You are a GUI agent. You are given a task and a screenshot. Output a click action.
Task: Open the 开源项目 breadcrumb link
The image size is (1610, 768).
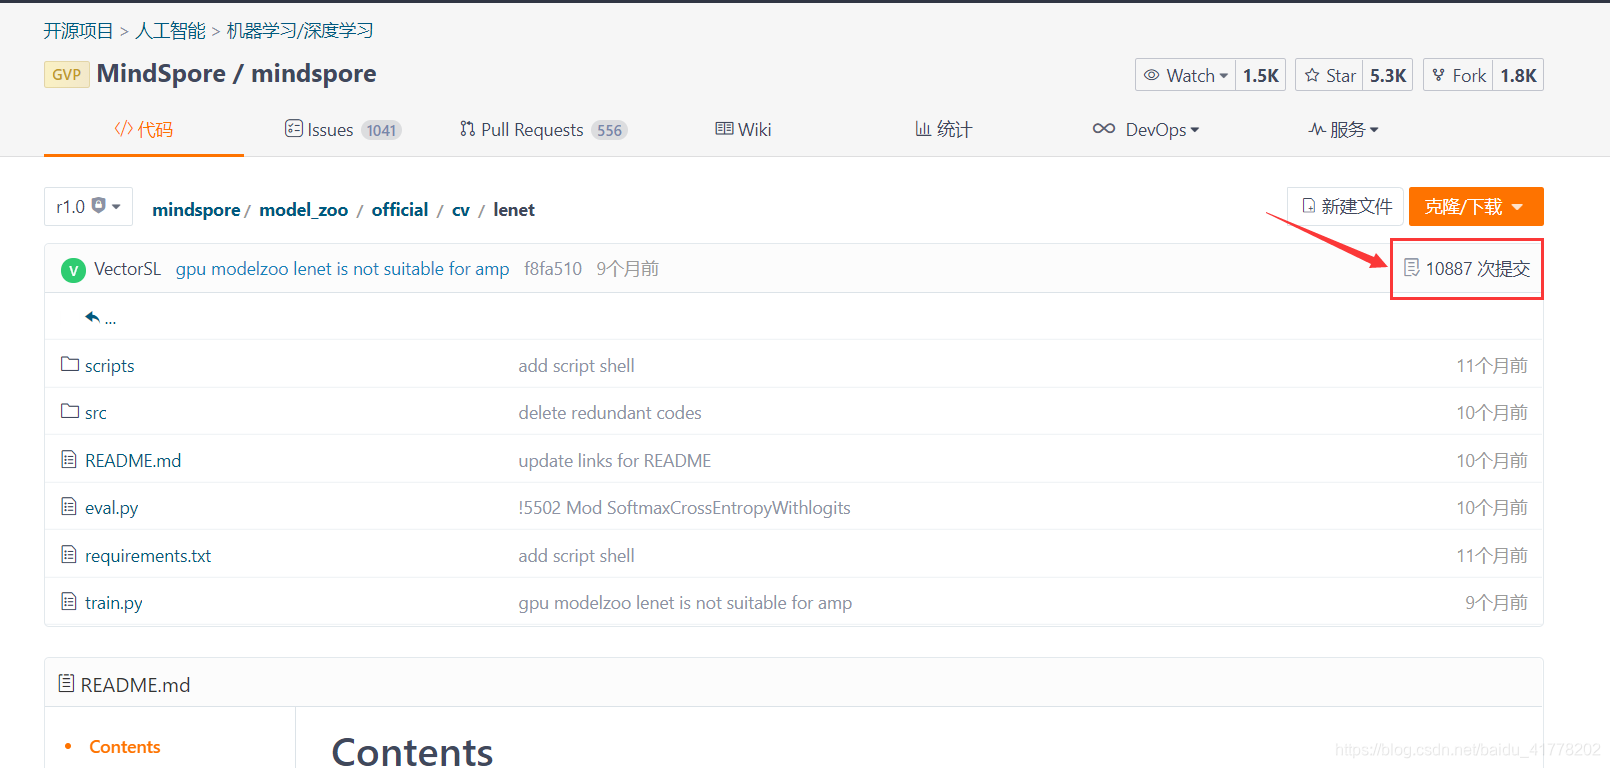tap(78, 31)
